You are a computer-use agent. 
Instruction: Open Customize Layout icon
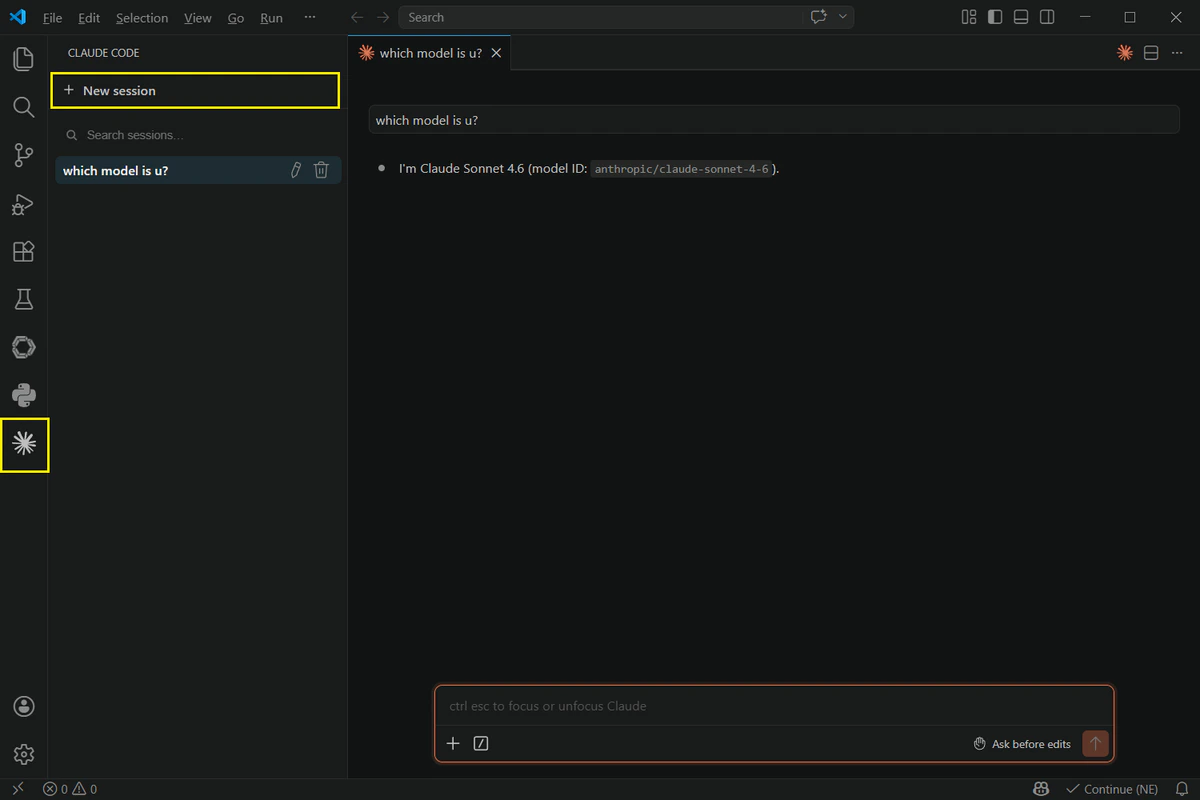[969, 17]
